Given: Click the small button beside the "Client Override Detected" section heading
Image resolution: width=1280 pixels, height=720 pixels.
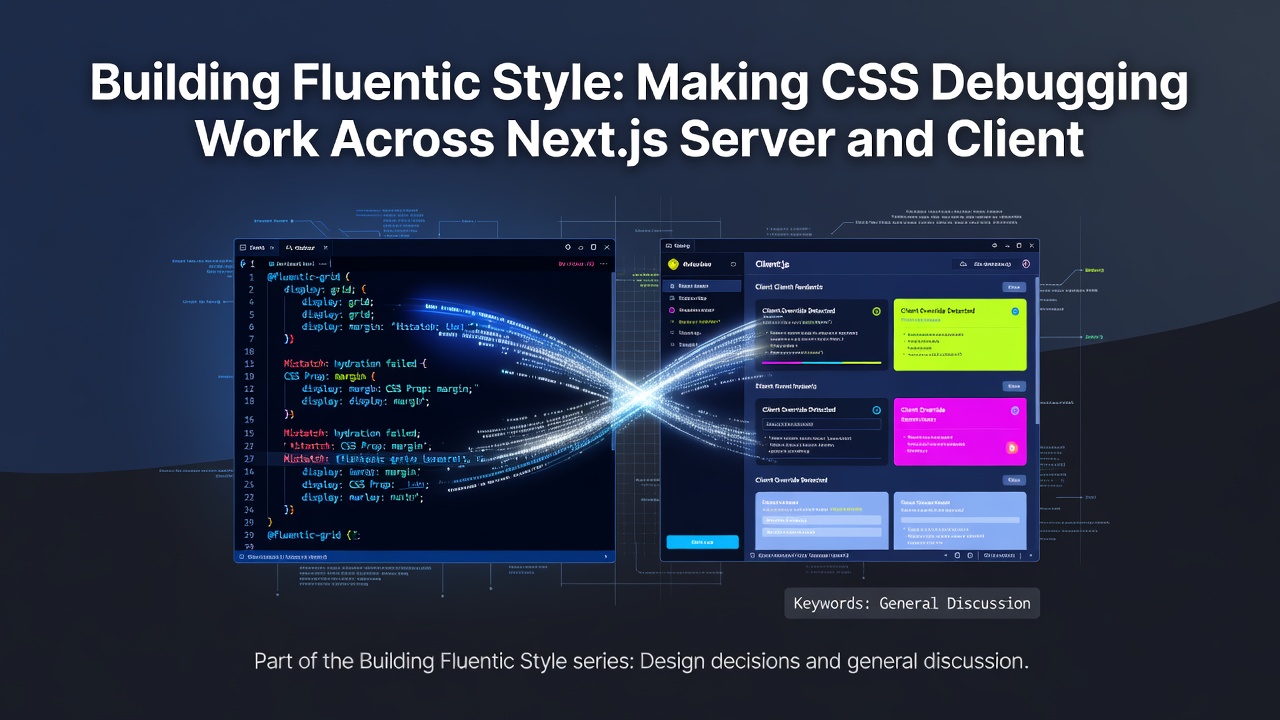Looking at the screenshot, I should 1014,480.
